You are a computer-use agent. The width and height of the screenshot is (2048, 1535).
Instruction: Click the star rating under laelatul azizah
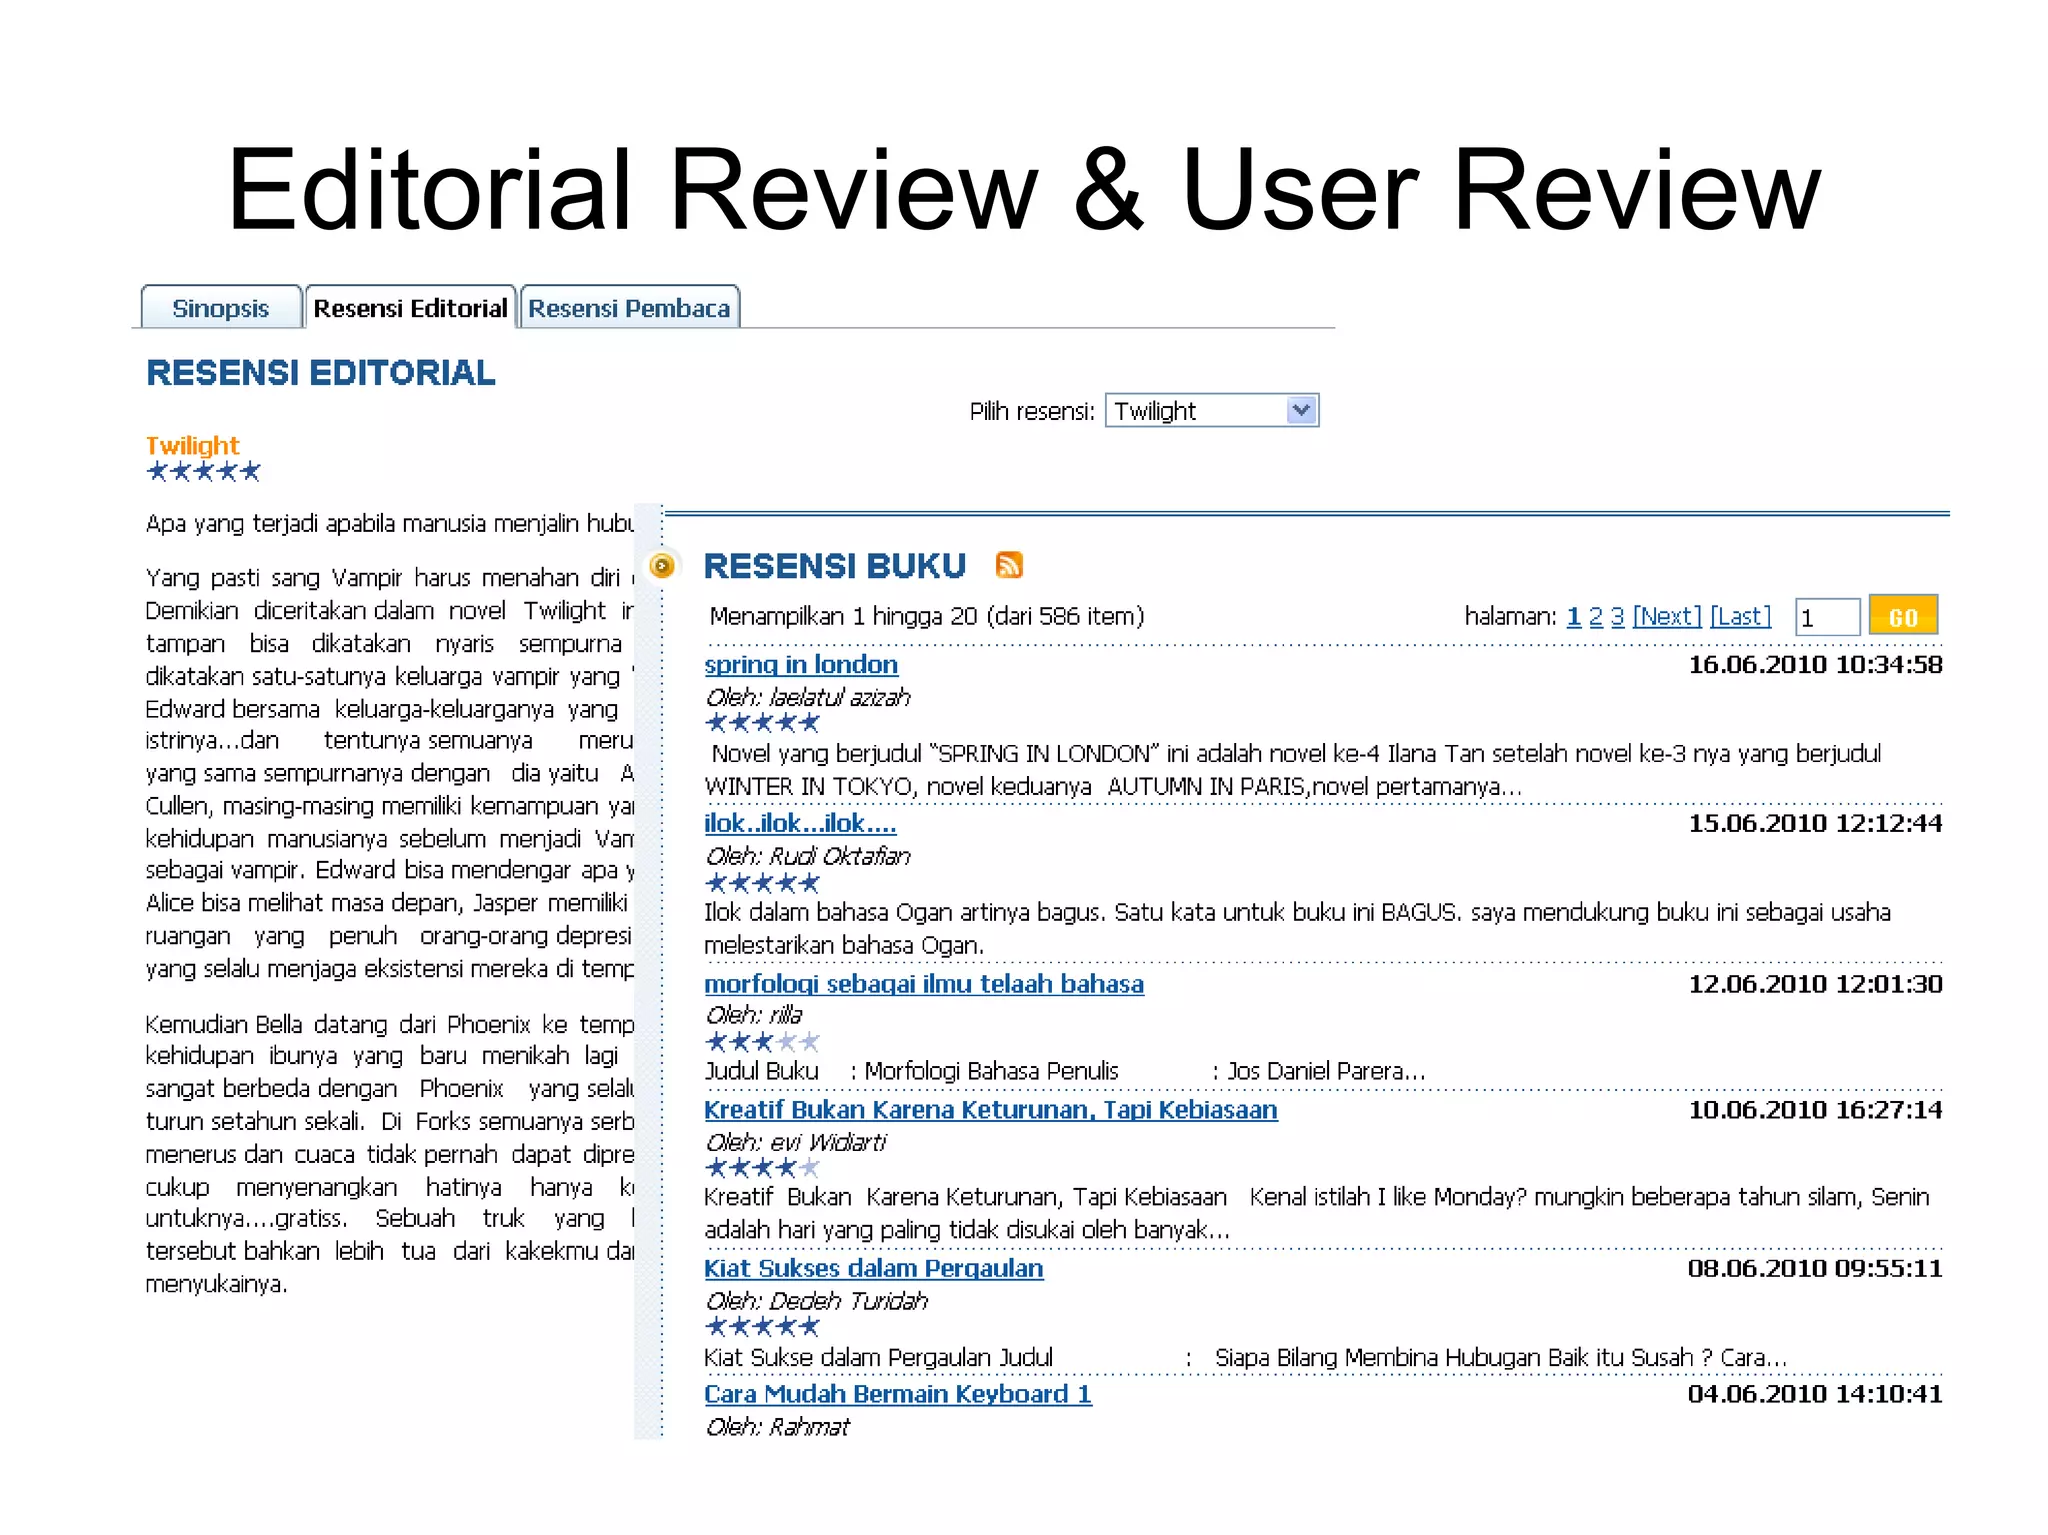762,723
